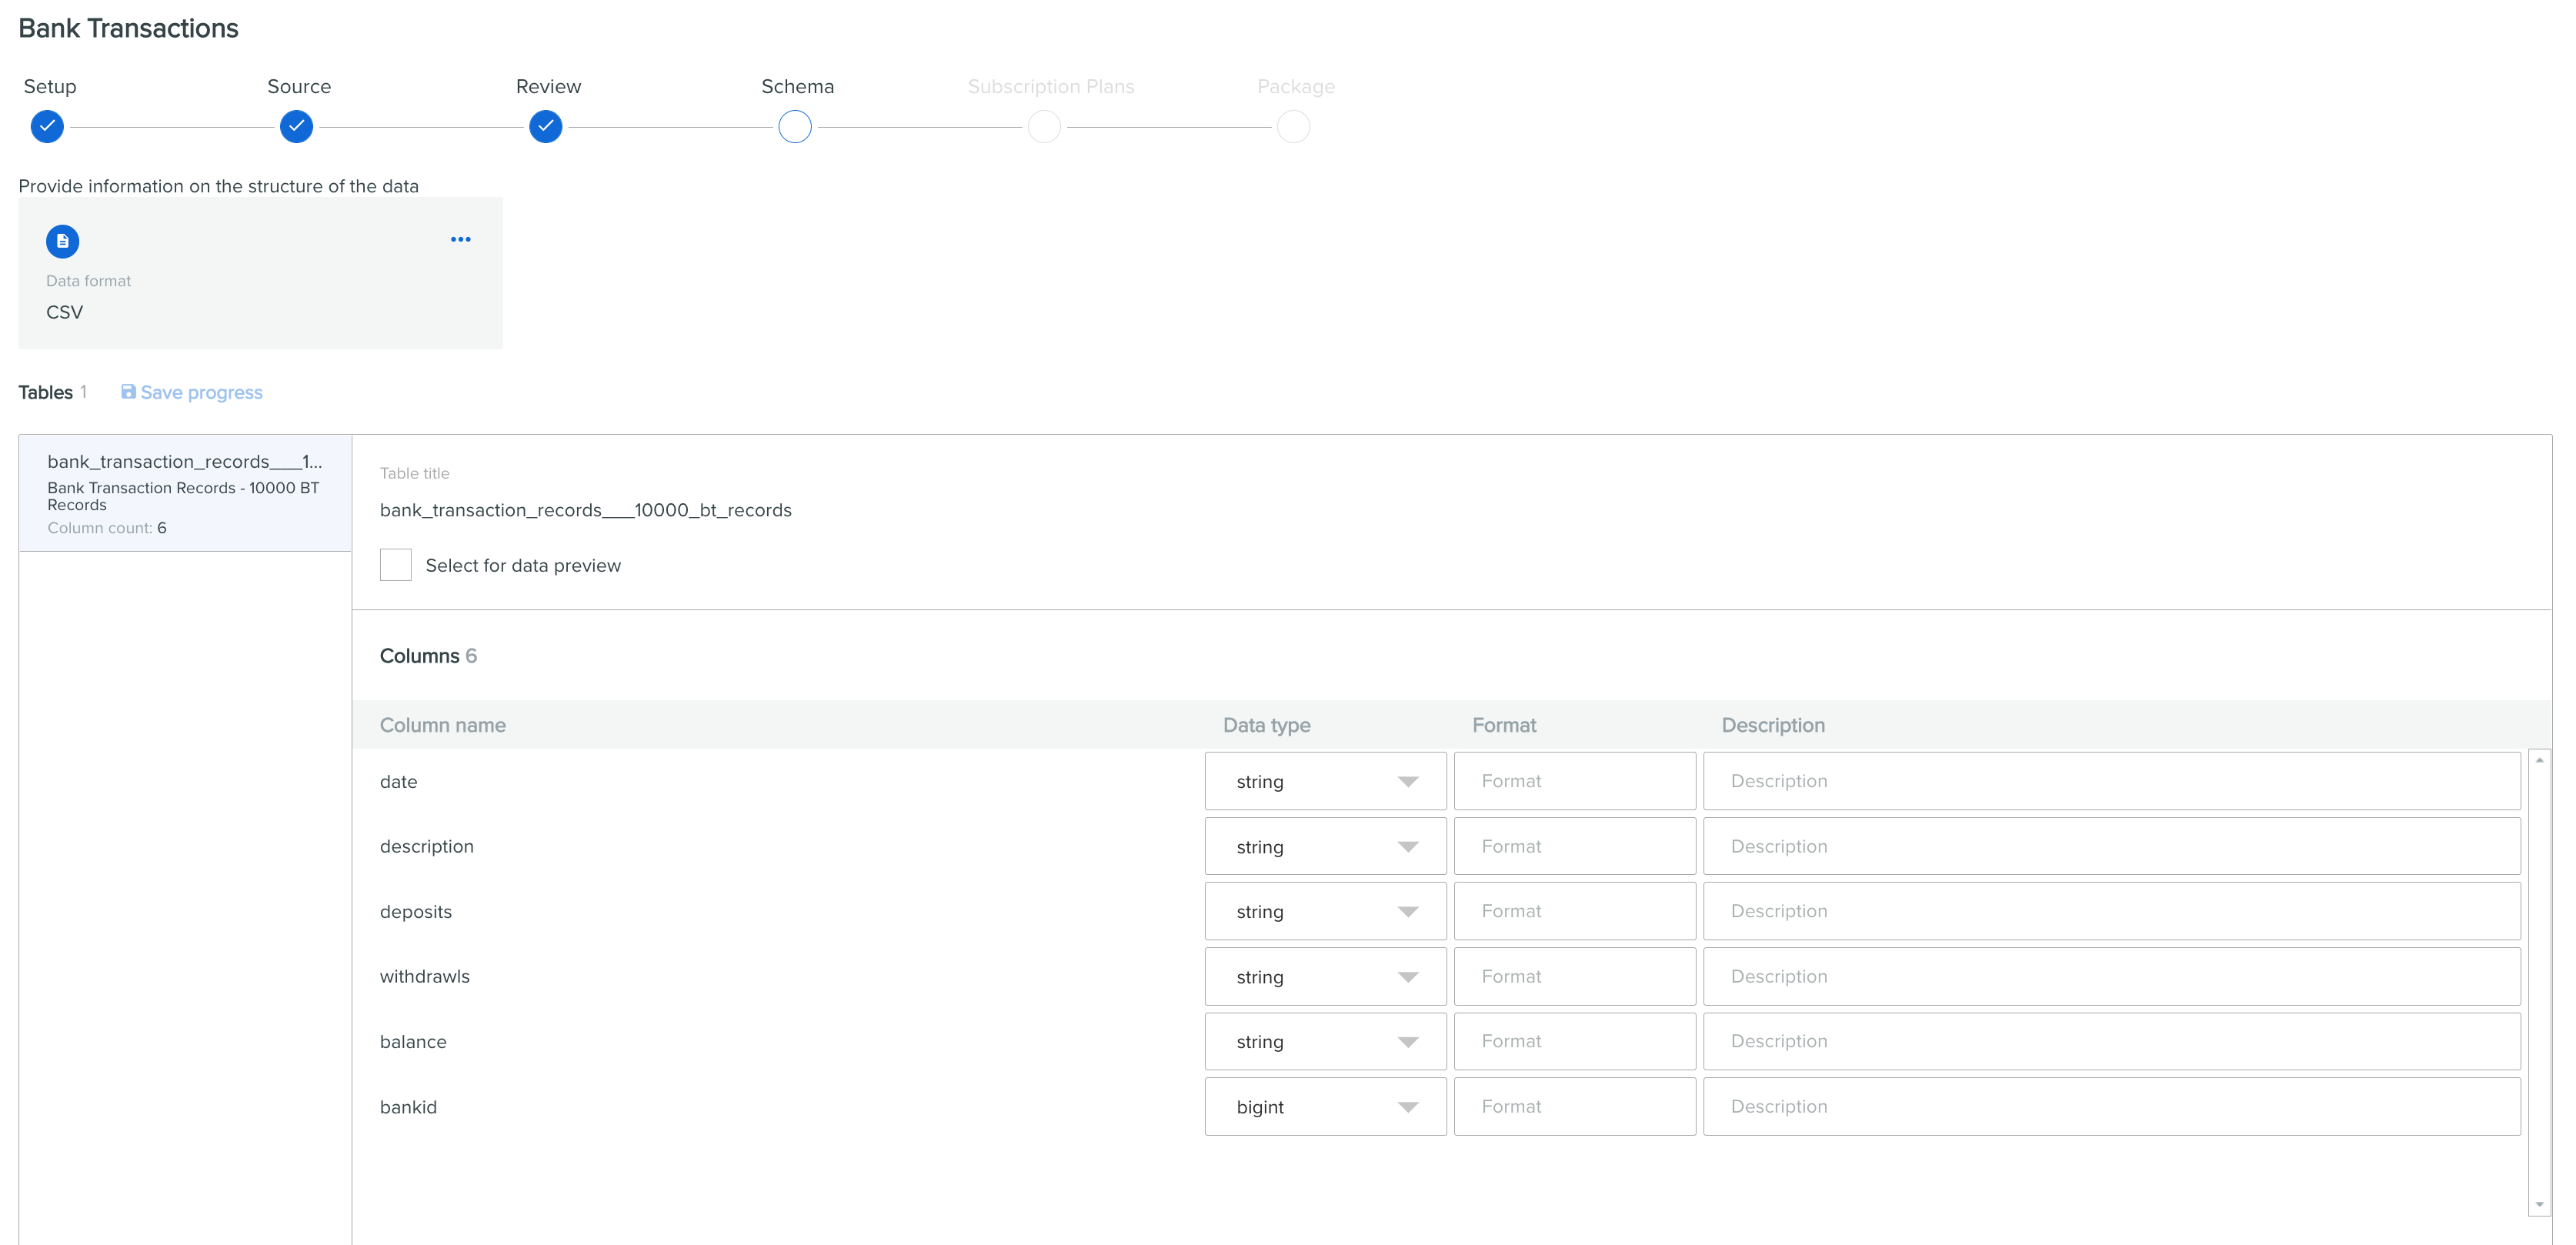The image size is (2576, 1245).
Task: Click Description field for deposits column
Action: (2112, 911)
